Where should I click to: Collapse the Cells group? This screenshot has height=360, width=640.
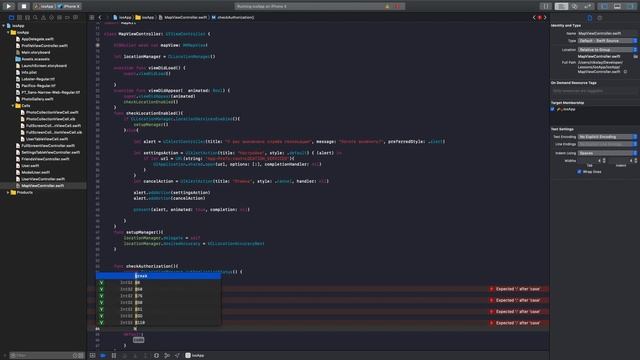pos(13,106)
